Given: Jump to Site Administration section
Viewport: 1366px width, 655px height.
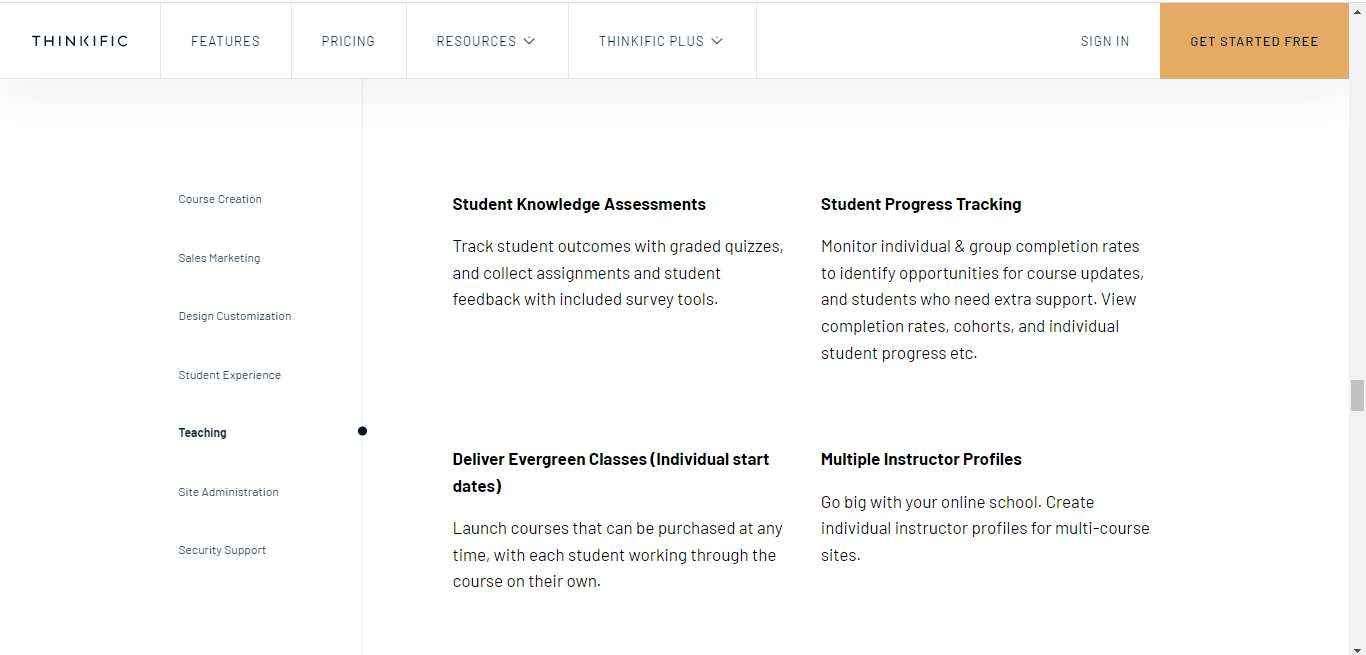Looking at the screenshot, I should point(229,492).
